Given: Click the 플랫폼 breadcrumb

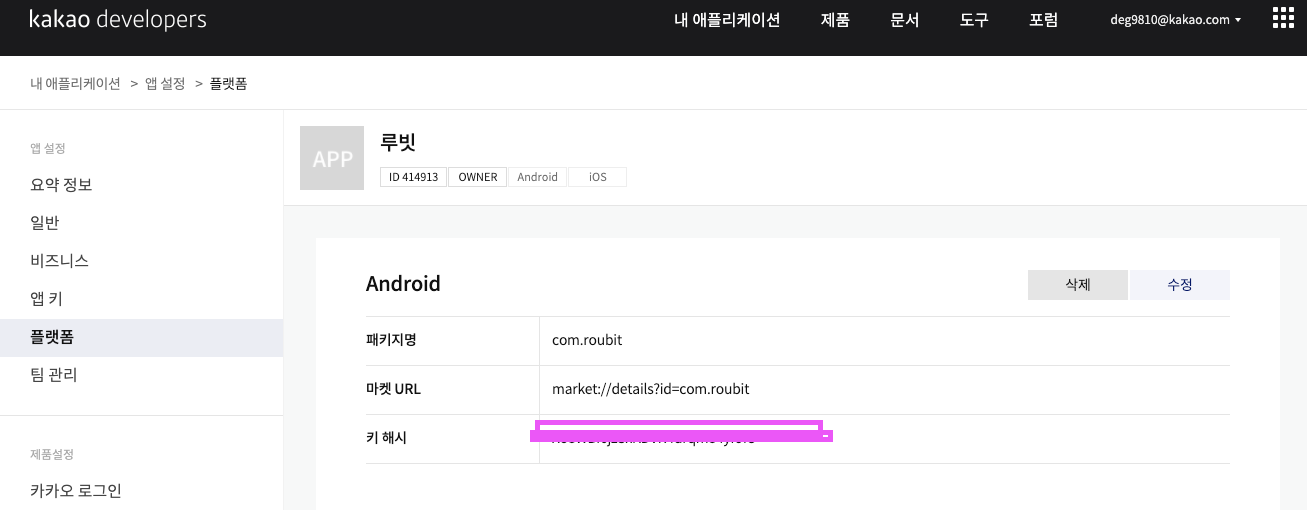Looking at the screenshot, I should pyautogui.click(x=228, y=84).
